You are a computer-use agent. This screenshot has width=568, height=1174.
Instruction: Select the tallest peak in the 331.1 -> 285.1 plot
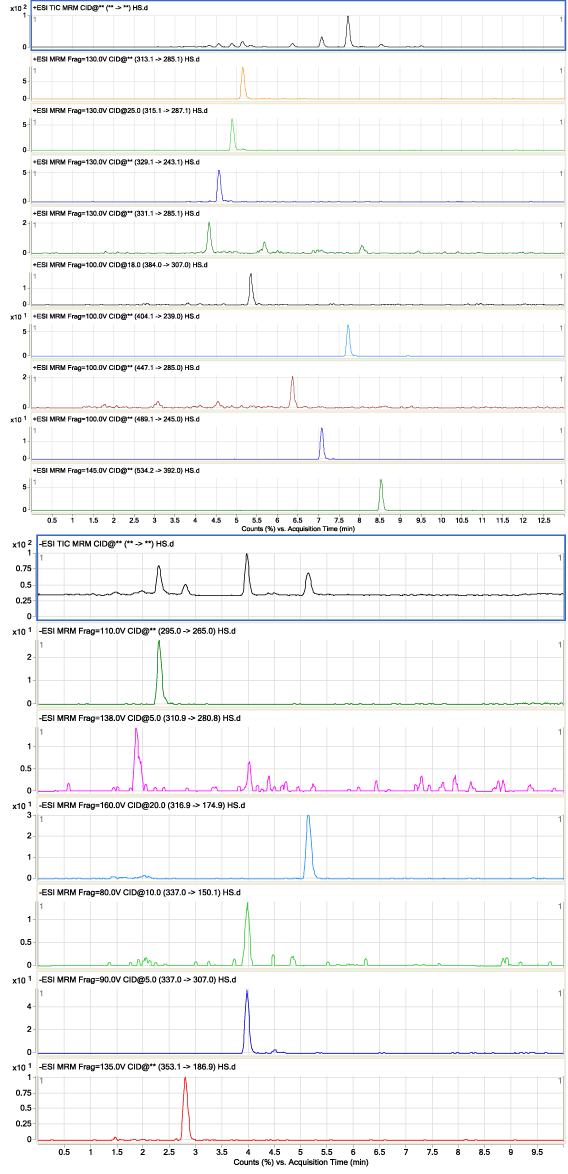tap(209, 237)
